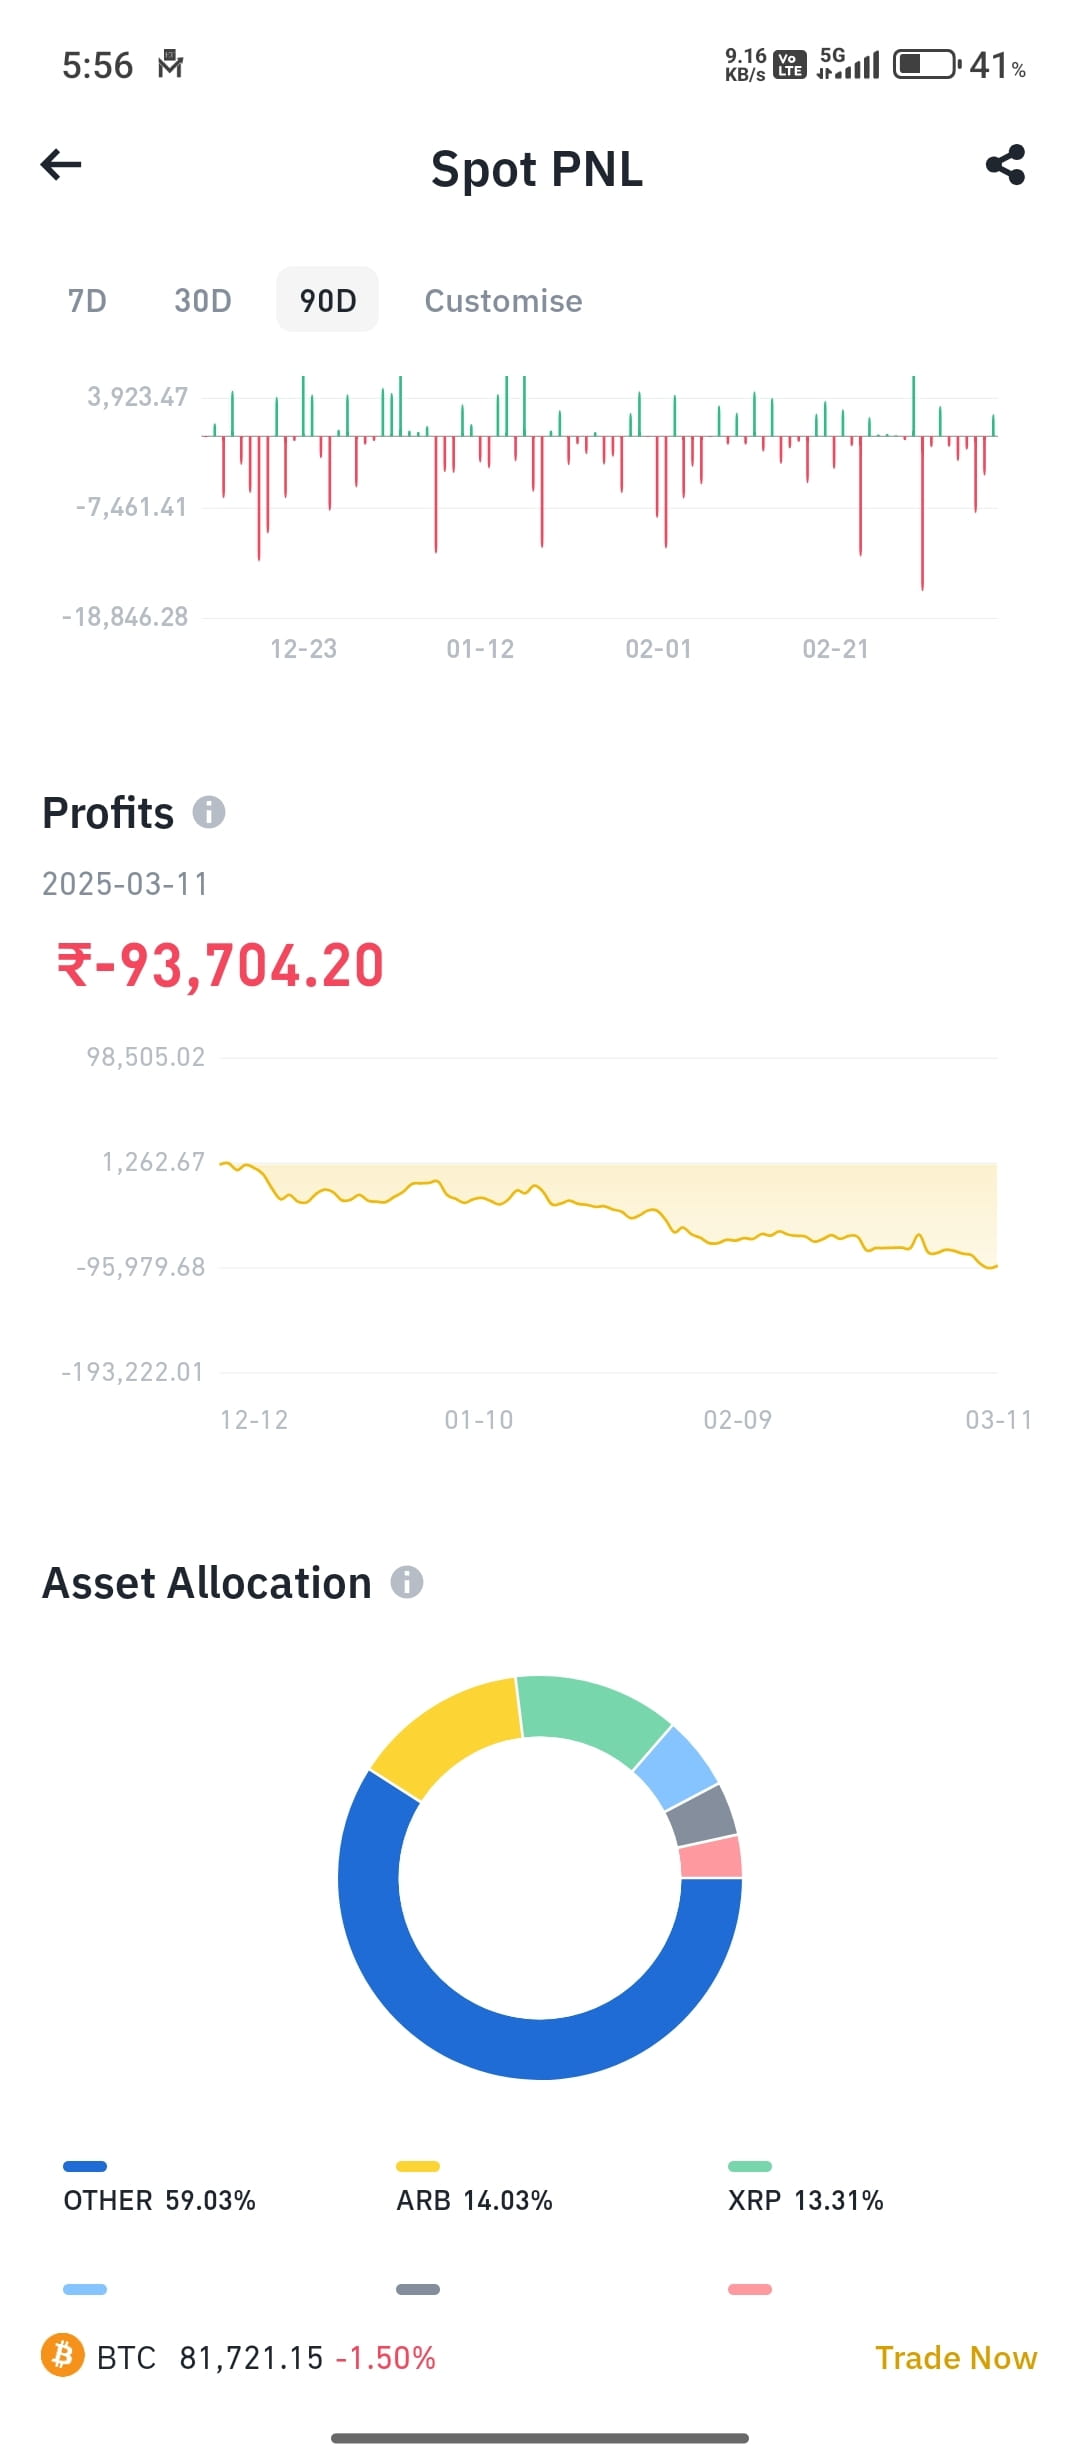
Task: Open the Asset Allocation info icon
Action: pos(407,1582)
